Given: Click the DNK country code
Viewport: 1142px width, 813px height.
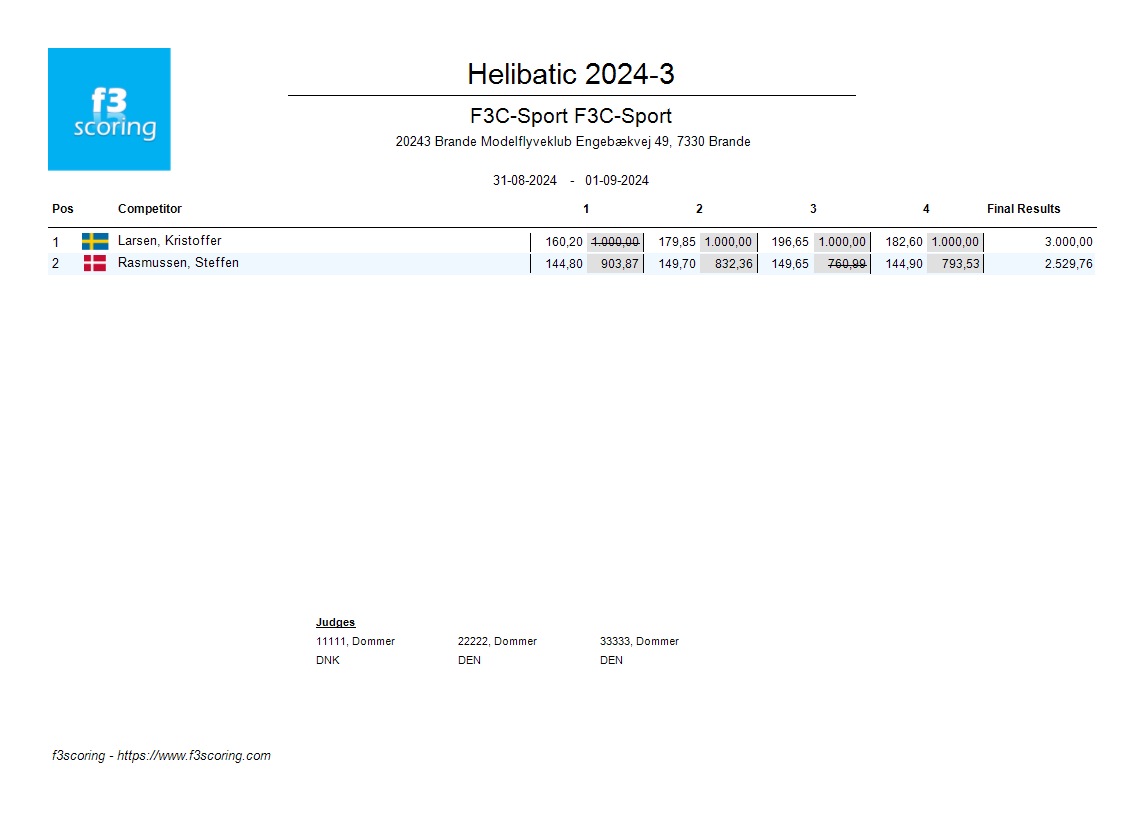Looking at the screenshot, I should 328,660.
